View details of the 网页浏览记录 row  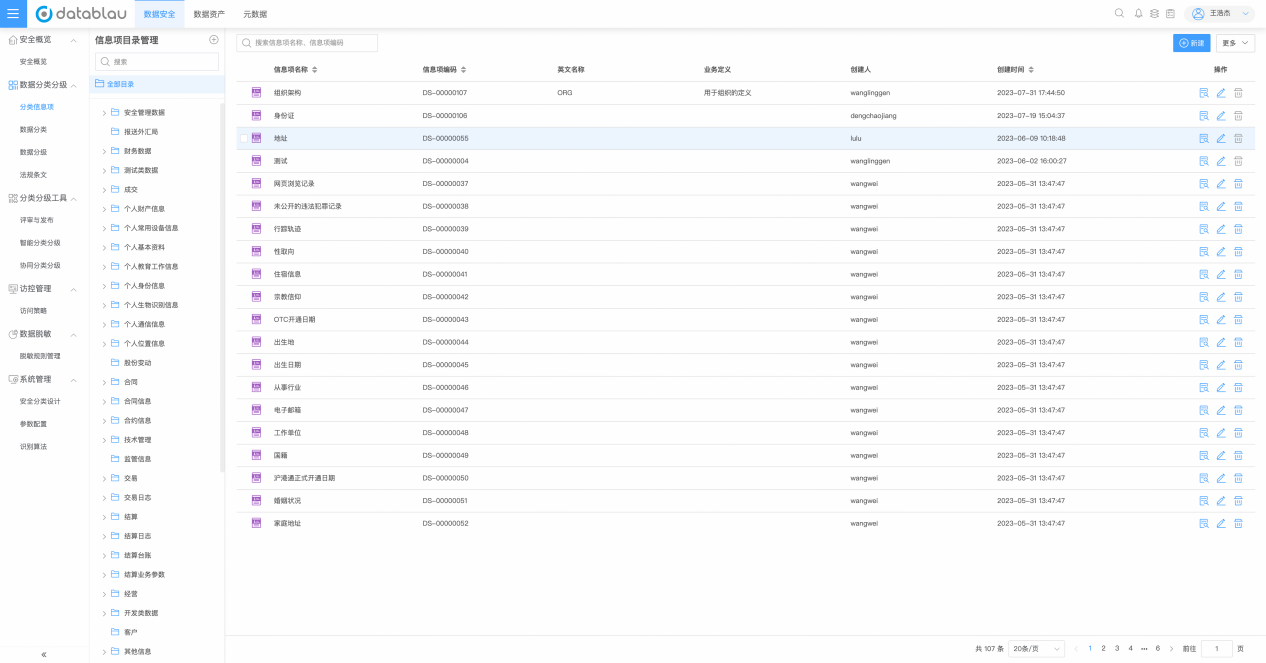pos(1204,184)
